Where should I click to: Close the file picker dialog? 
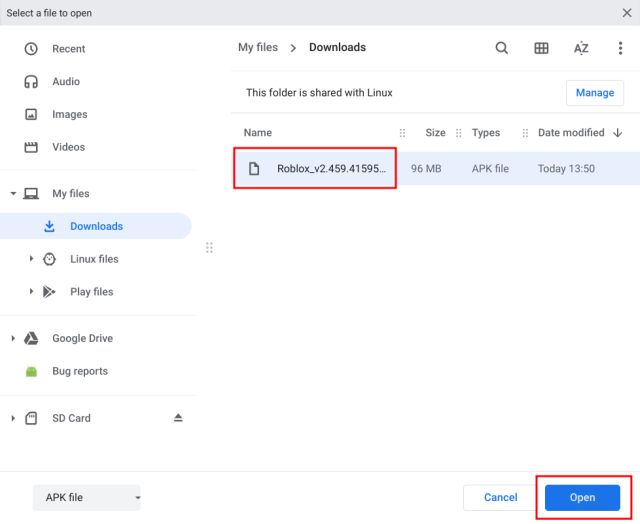click(627, 13)
